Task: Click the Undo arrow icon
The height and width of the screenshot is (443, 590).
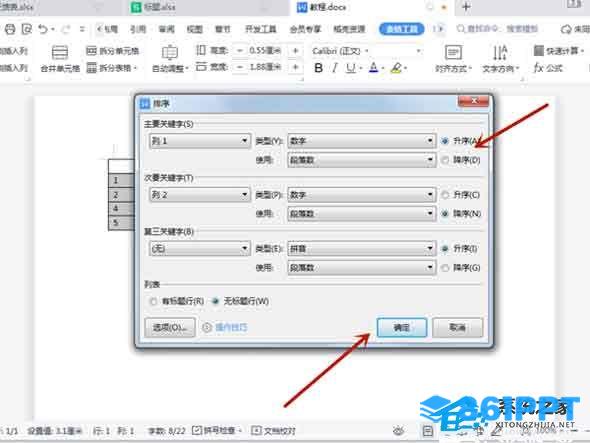Action: [x=43, y=29]
